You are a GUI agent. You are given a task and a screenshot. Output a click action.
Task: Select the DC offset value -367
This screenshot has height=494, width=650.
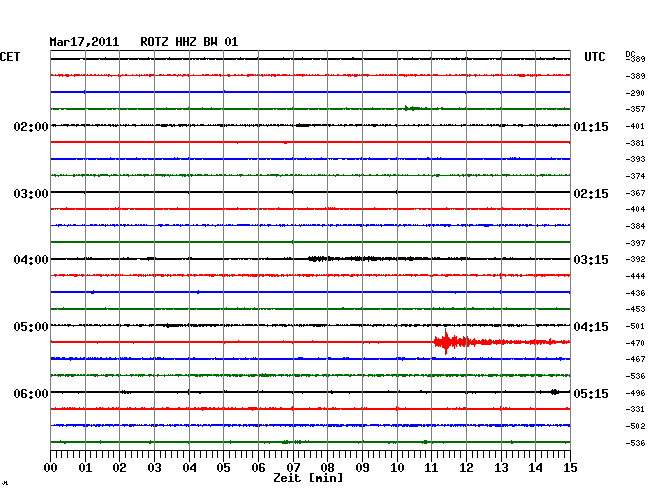pyautogui.click(x=635, y=193)
